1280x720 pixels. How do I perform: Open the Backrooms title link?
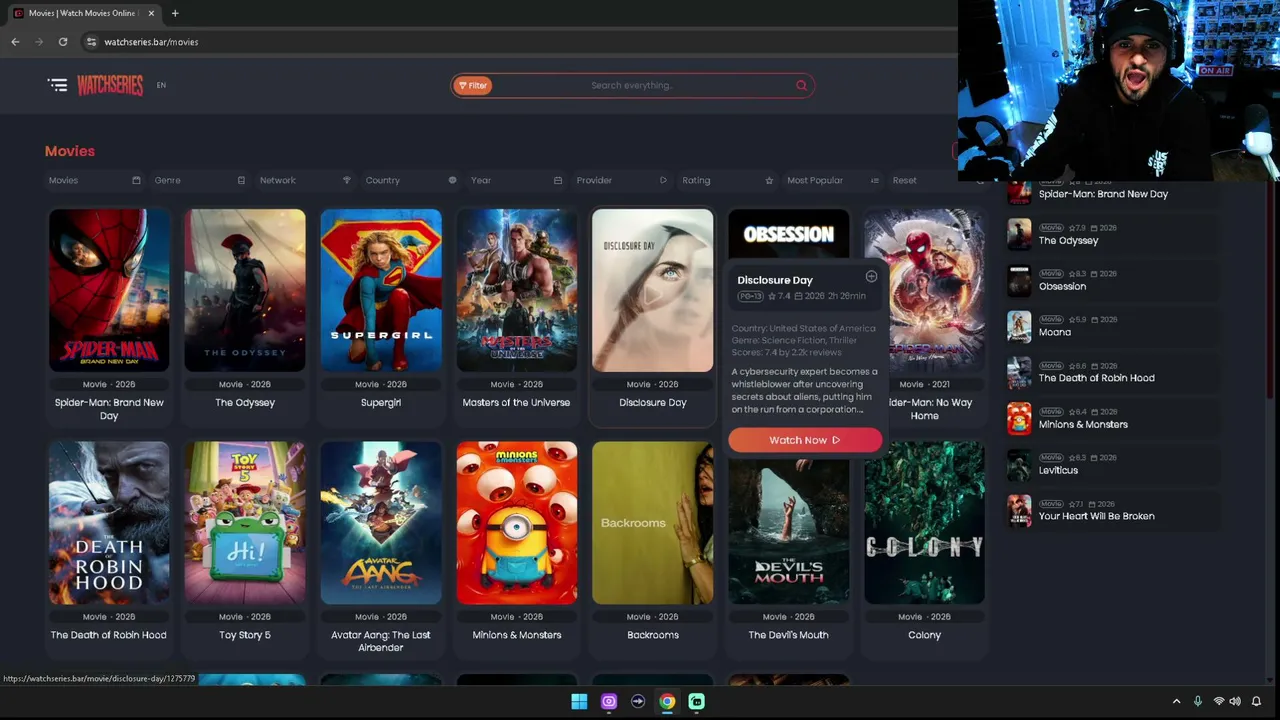pos(653,635)
